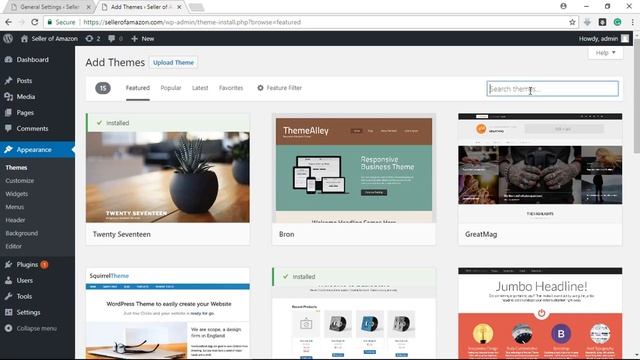Open Background under Appearance
The height and width of the screenshot is (360, 640).
pos(22,233)
